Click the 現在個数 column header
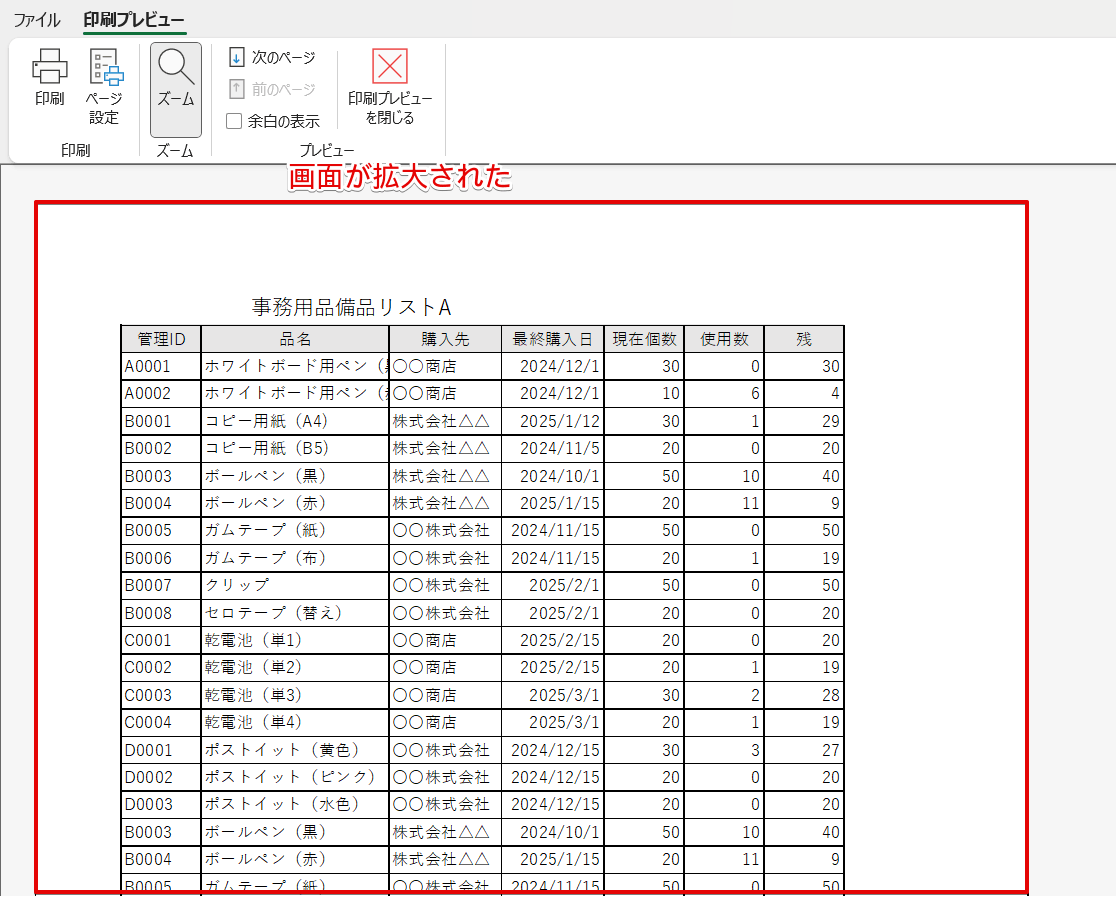The height and width of the screenshot is (898, 1116). pos(644,339)
